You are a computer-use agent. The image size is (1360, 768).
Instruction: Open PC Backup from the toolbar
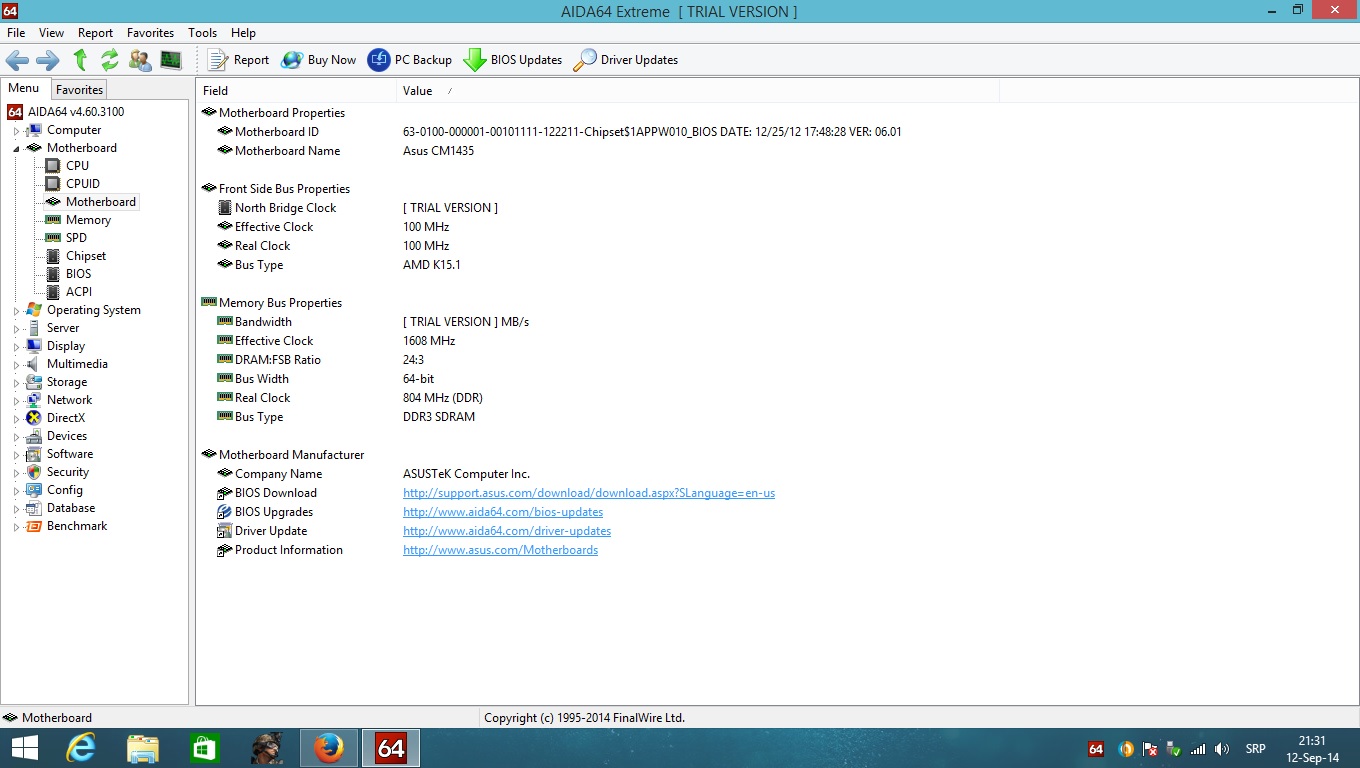click(x=410, y=60)
